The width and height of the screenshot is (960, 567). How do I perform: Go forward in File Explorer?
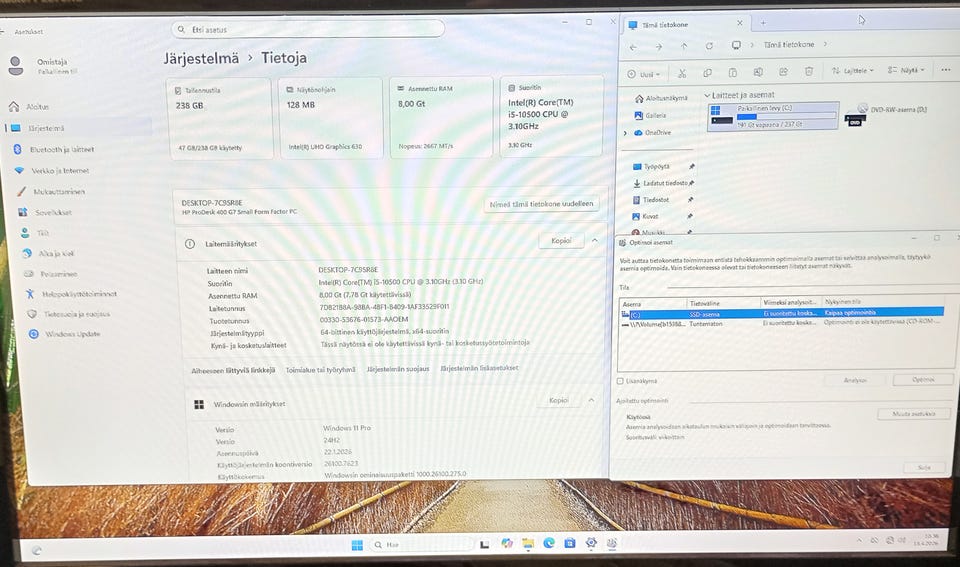(659, 47)
